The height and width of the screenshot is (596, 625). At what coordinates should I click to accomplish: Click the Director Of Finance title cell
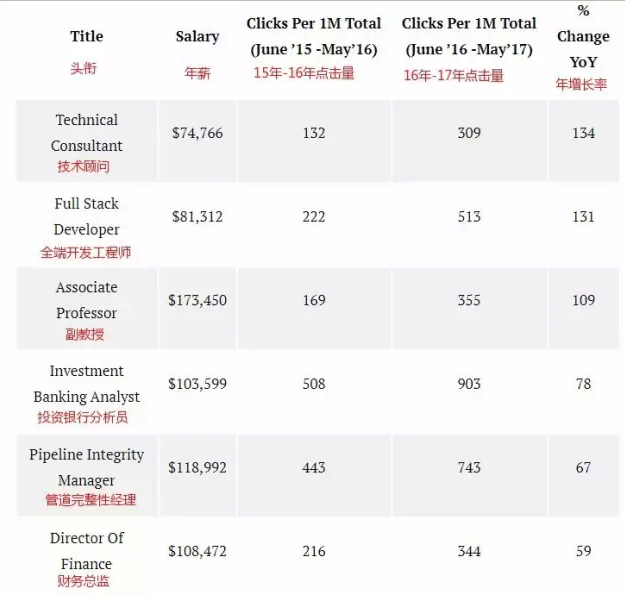click(86, 551)
